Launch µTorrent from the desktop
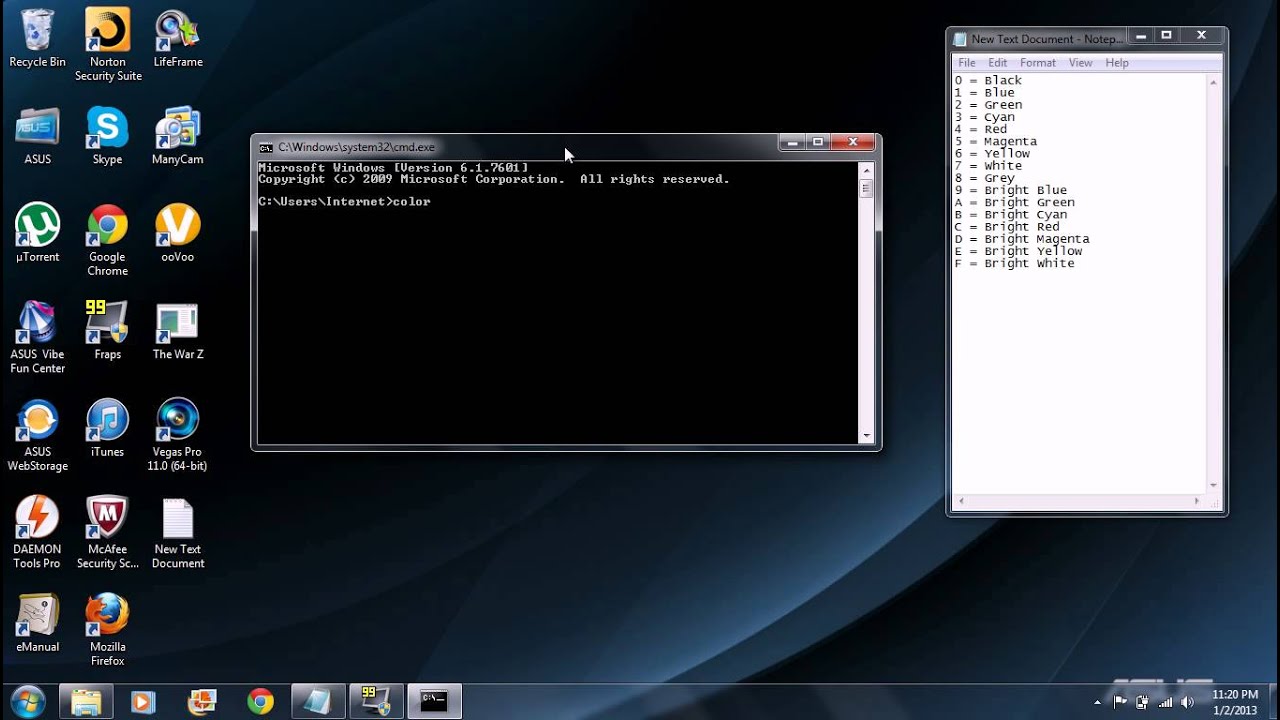Viewport: 1280px width, 720px height. tap(37, 233)
